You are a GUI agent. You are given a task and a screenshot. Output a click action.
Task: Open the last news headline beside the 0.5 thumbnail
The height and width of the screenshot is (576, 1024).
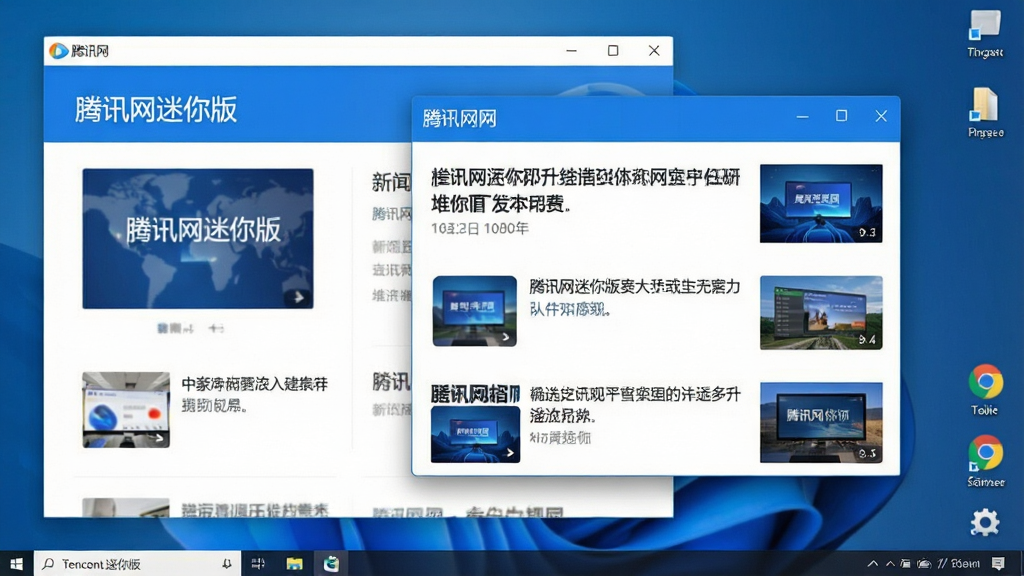pos(634,404)
